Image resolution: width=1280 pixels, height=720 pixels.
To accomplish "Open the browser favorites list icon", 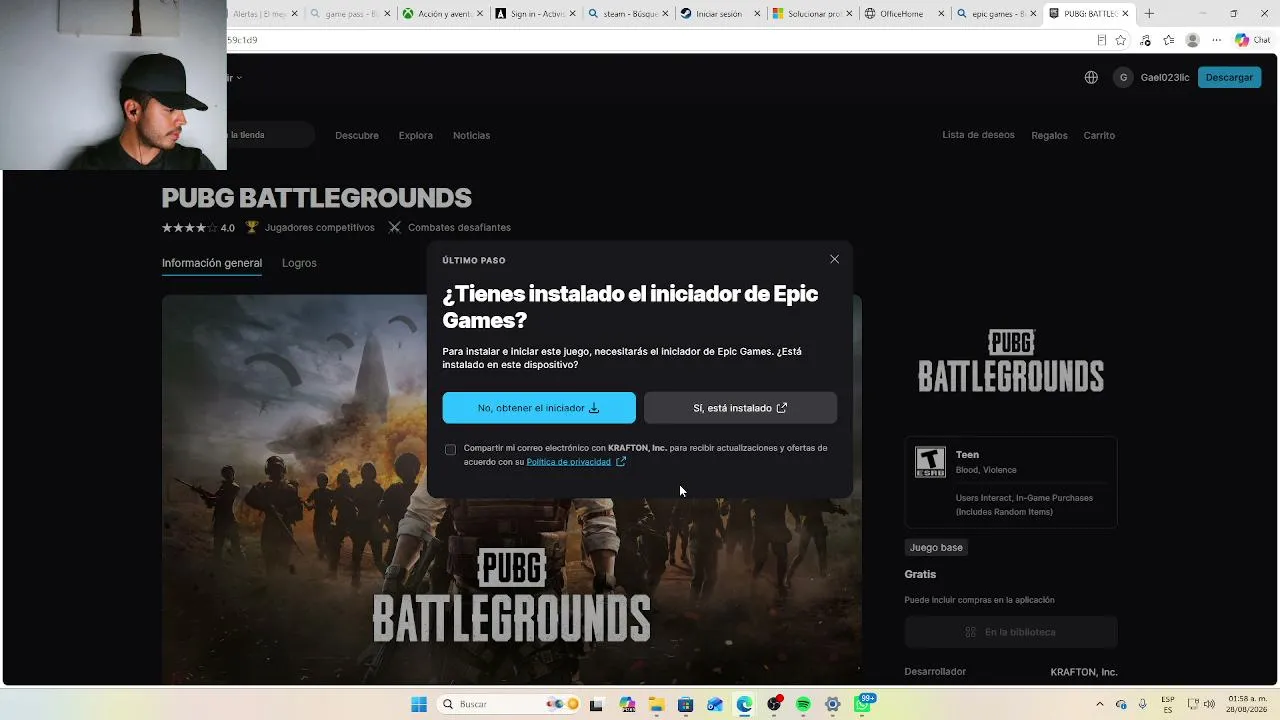I will point(1169,40).
